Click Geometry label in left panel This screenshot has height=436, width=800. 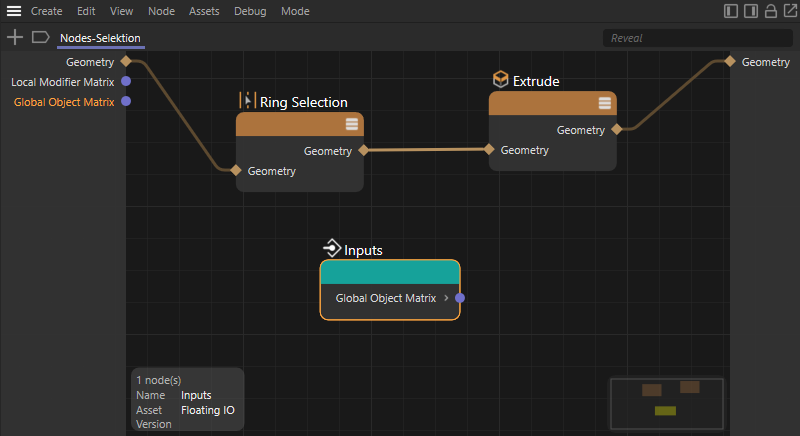[90, 62]
